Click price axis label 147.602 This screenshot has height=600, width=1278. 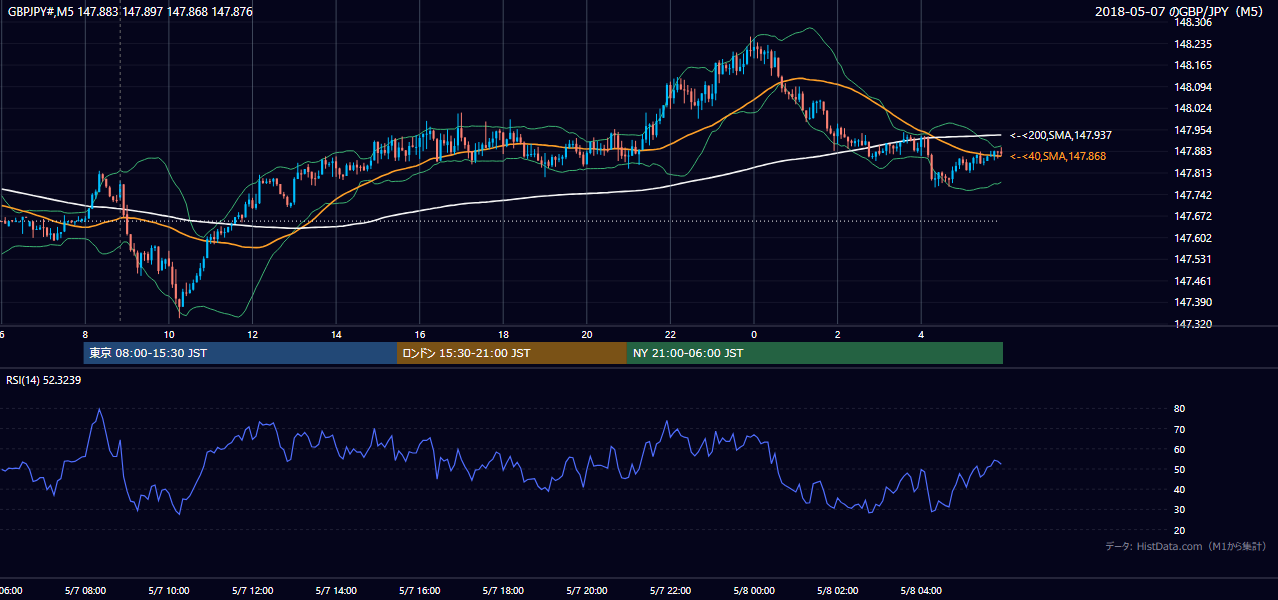pos(1193,238)
